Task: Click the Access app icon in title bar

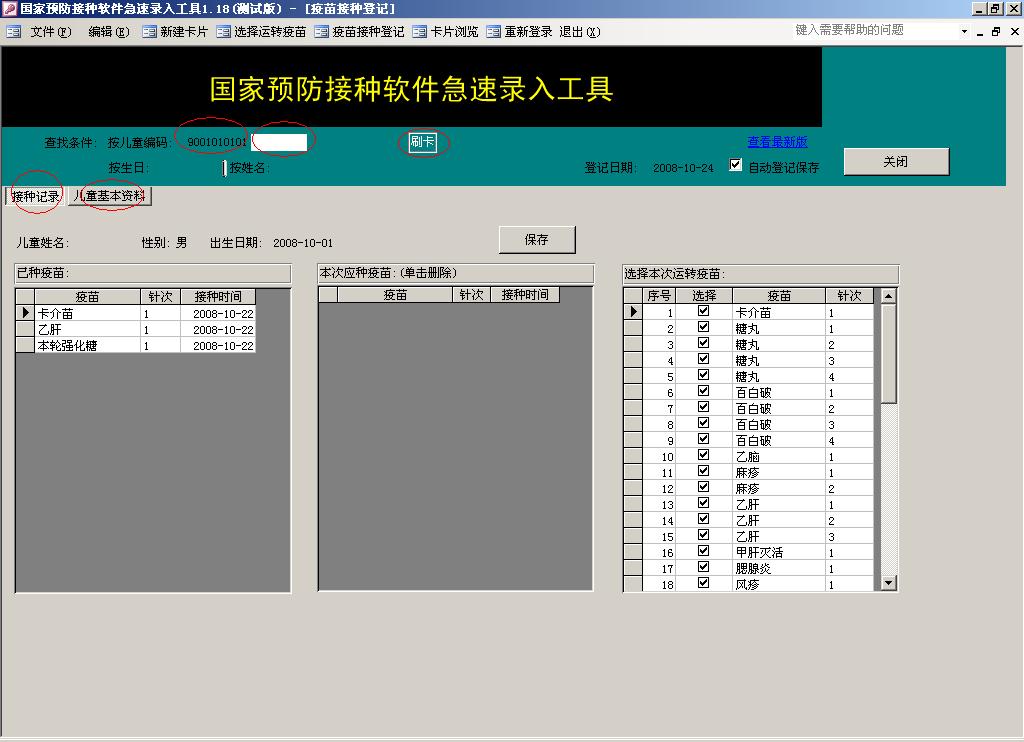Action: point(9,8)
